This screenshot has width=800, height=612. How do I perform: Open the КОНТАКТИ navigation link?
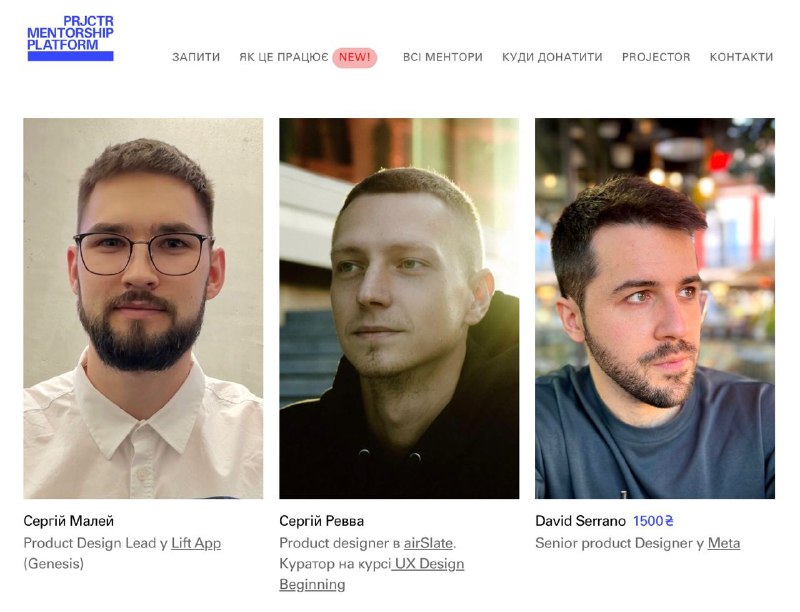[741, 57]
